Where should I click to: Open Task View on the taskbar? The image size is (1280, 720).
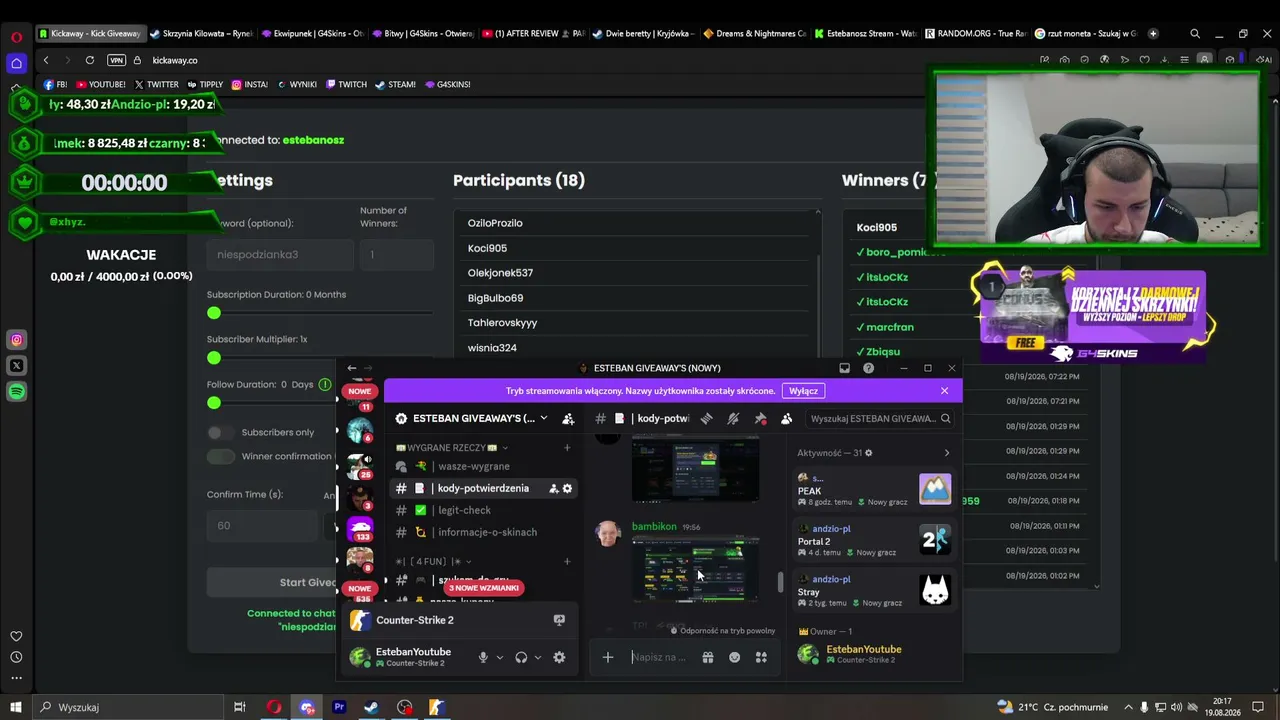point(239,707)
